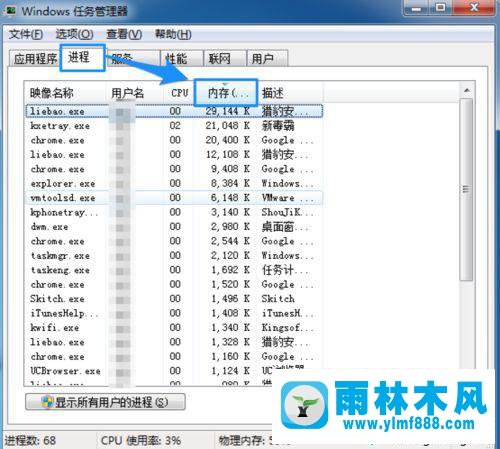Sort by 内存 column header

point(226,93)
